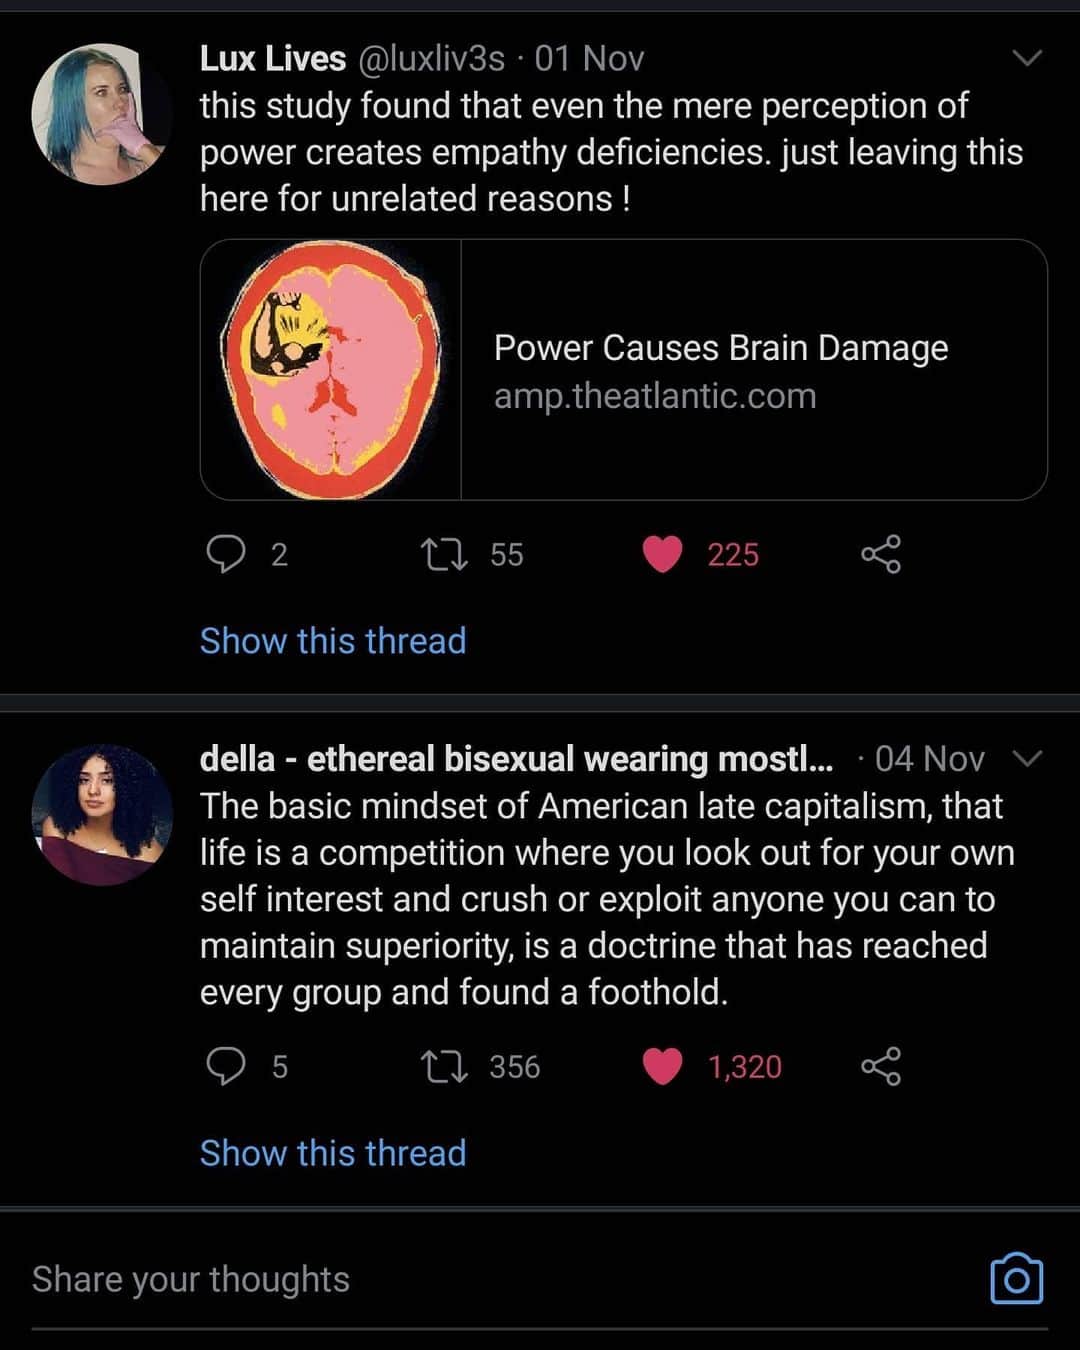The image size is (1080, 1350).
Task: Share della's tweet
Action: (x=881, y=1067)
